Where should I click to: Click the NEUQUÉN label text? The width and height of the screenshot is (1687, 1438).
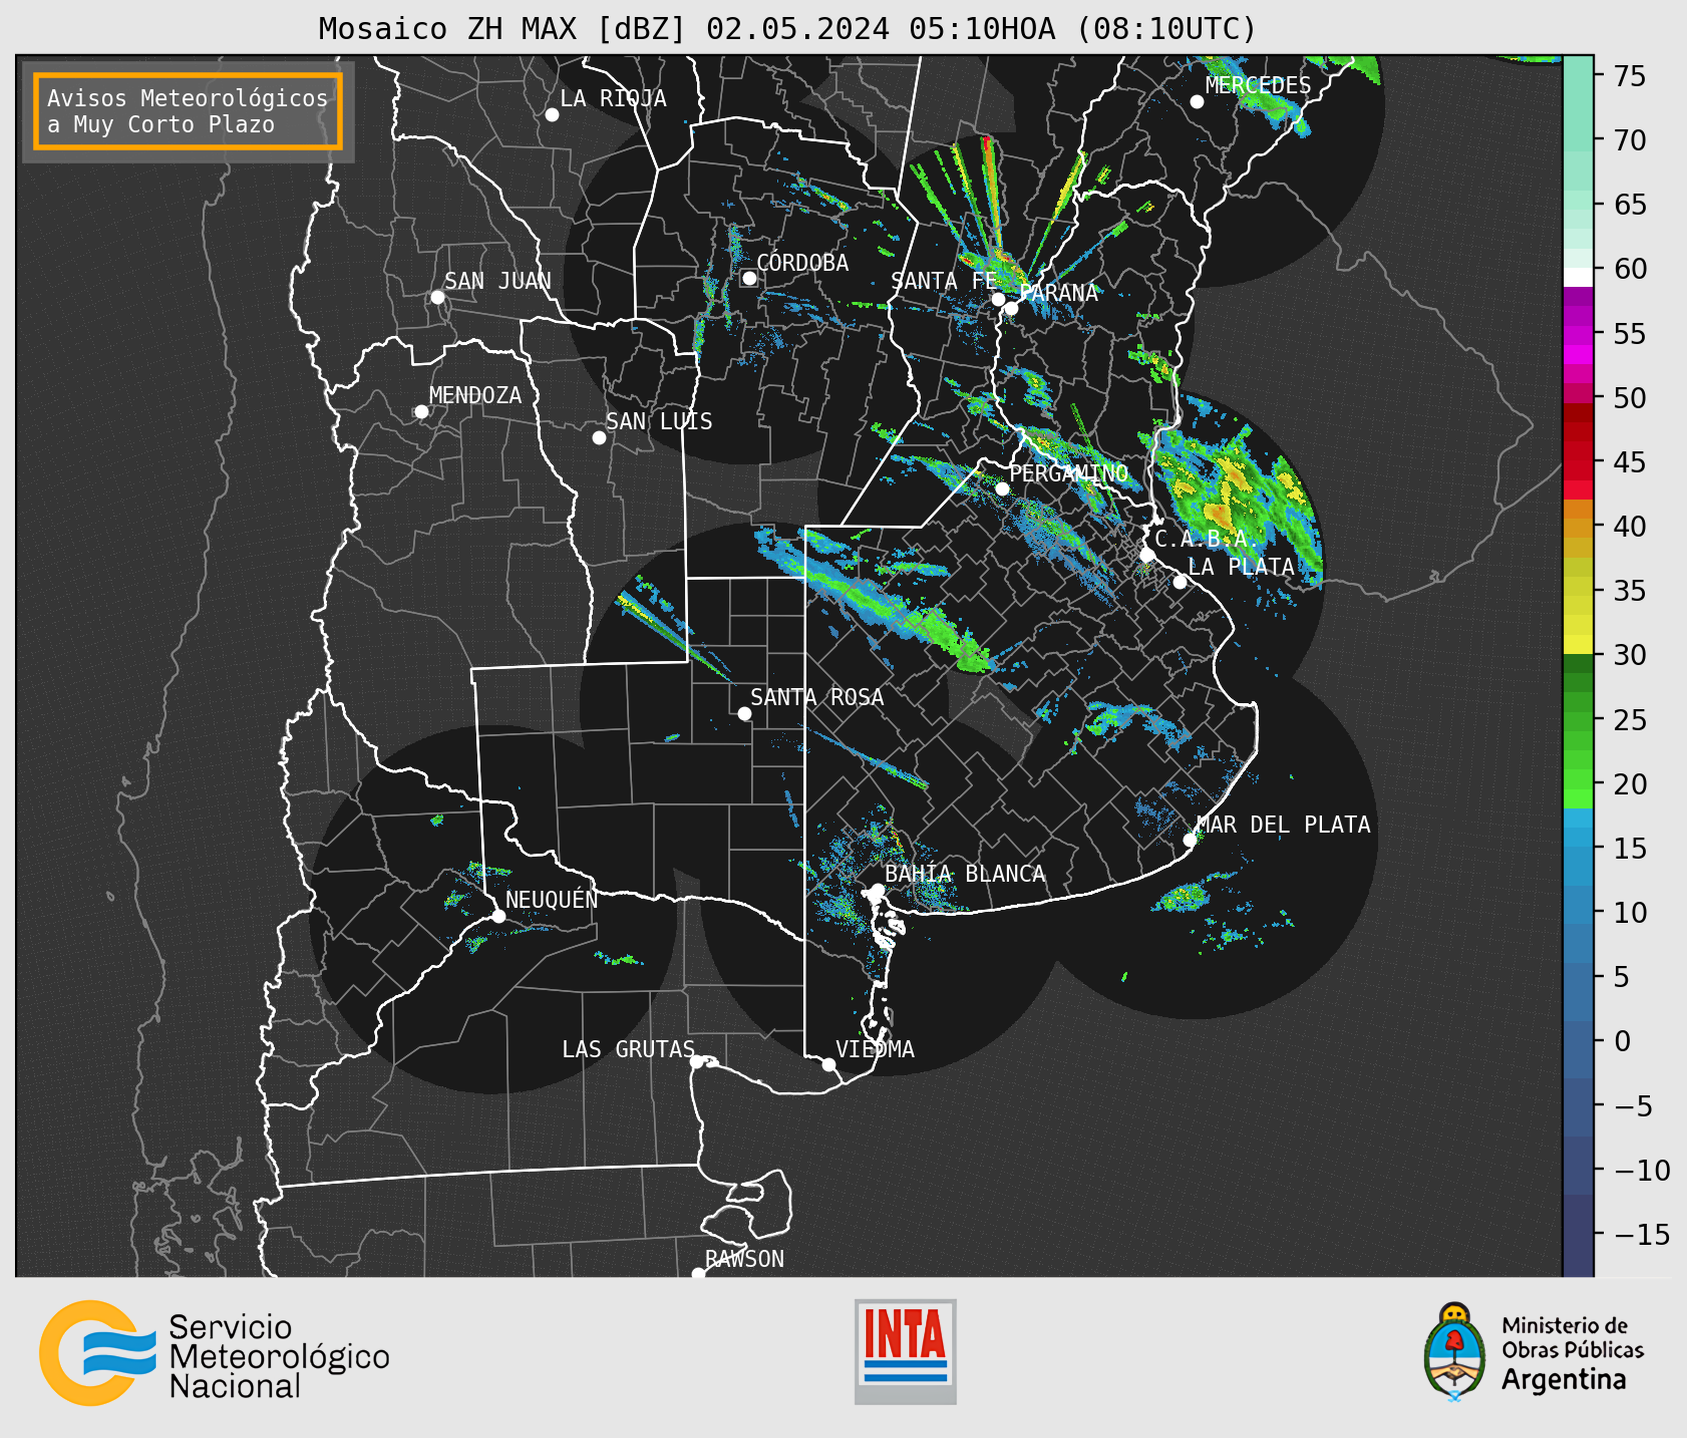click(552, 900)
